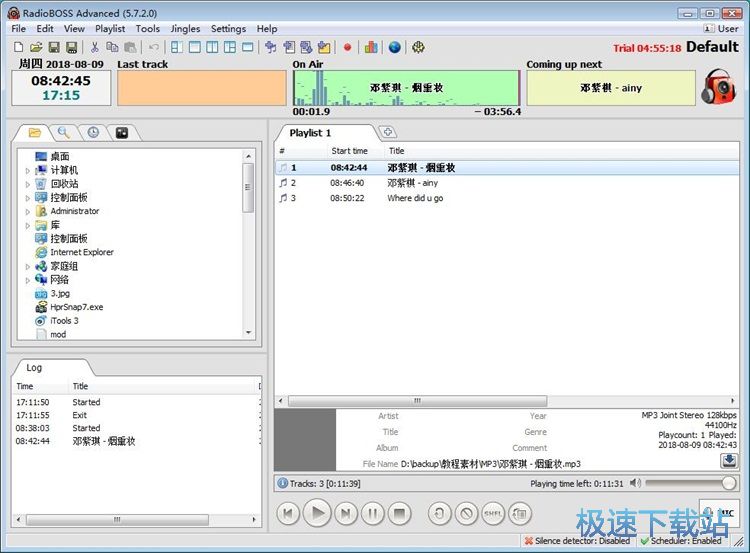Image resolution: width=750 pixels, height=553 pixels.
Task: Open the search tab with magnifier icon
Action: click(x=63, y=132)
